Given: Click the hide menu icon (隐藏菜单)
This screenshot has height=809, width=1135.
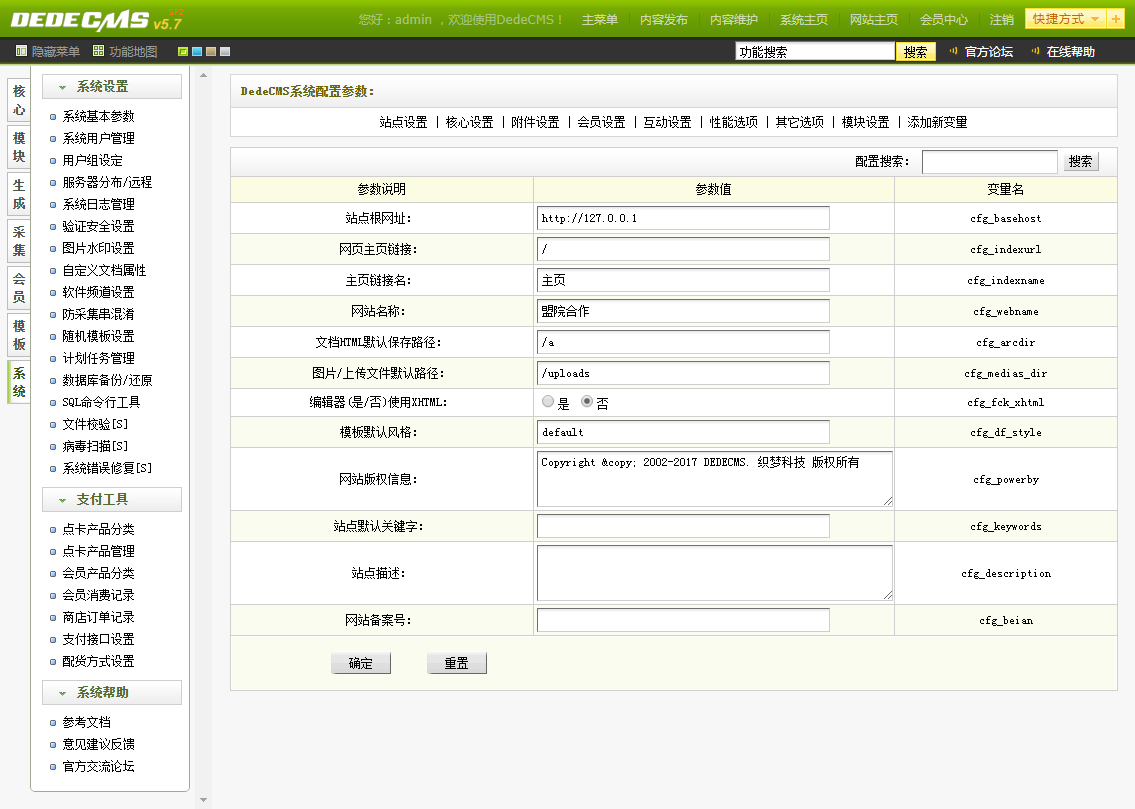Looking at the screenshot, I should (x=21, y=51).
